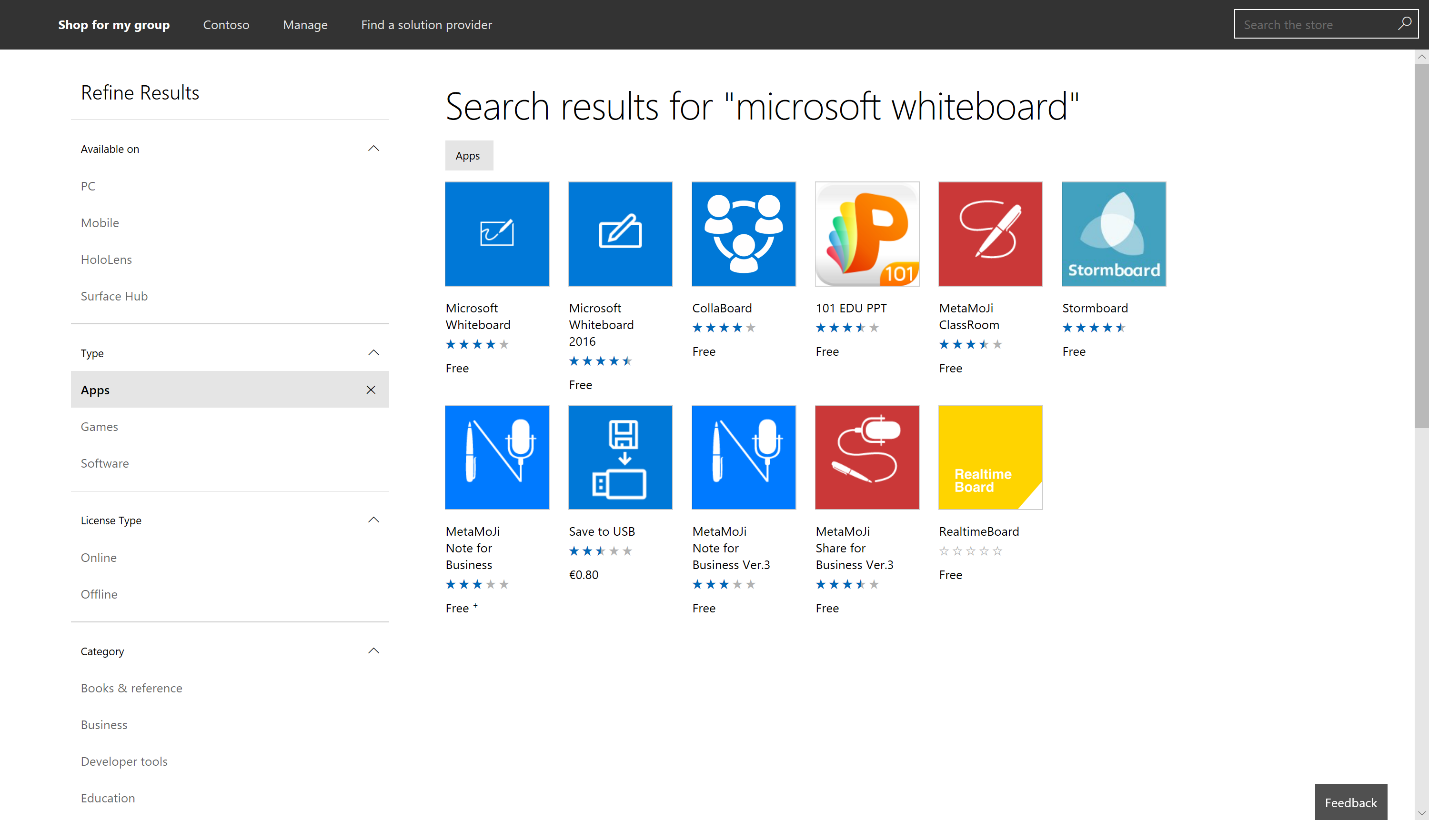Collapse the Available on section
Screen dimensions: 1429x820
372,148
